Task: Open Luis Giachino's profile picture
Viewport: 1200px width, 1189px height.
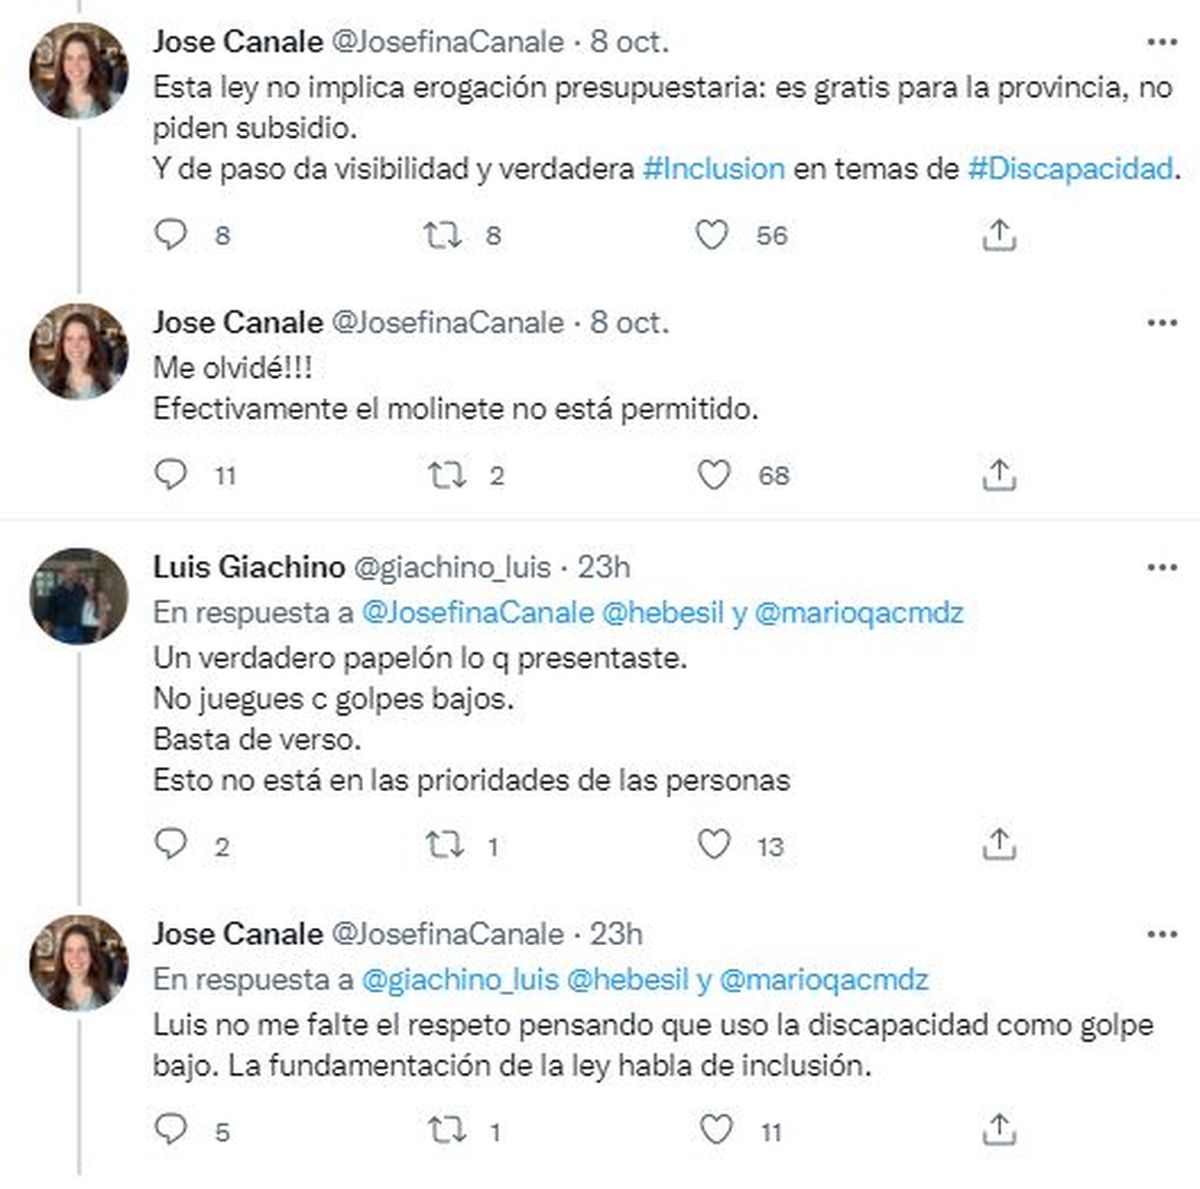Action: [79, 595]
